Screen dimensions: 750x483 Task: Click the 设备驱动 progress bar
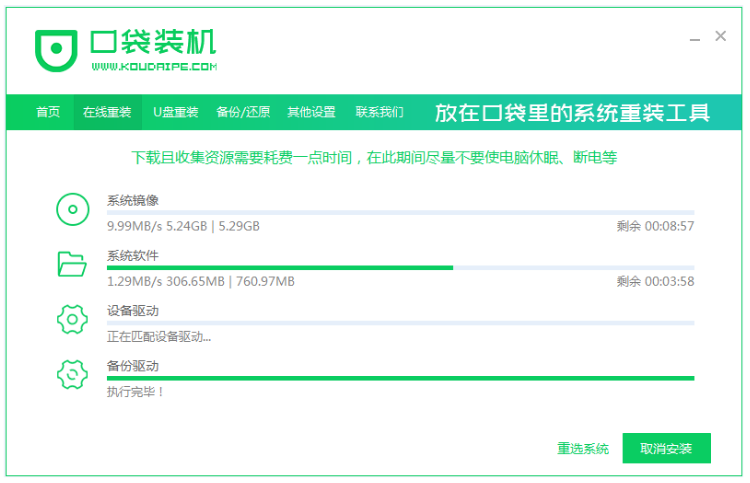(x=400, y=323)
